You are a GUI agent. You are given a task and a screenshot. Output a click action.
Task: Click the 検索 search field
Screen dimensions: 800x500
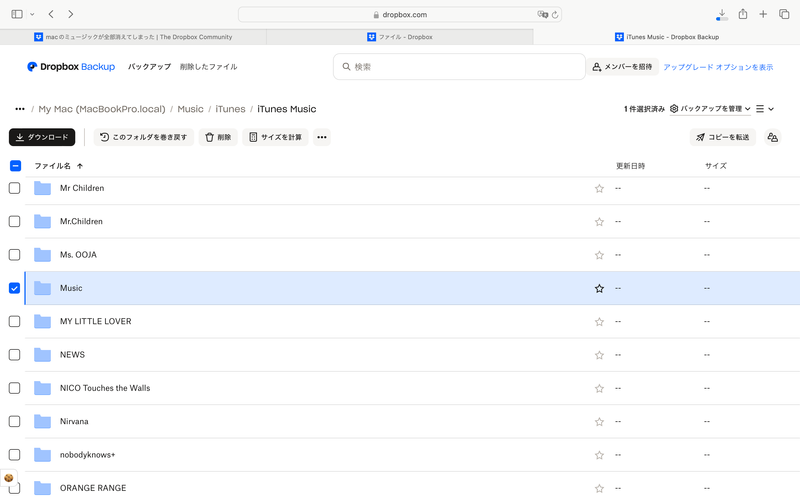click(460, 67)
